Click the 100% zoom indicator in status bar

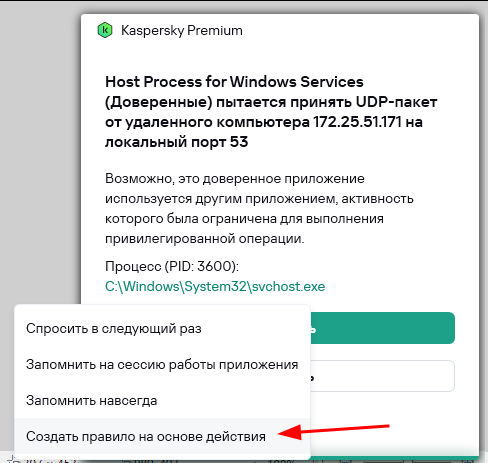pos(281,461)
